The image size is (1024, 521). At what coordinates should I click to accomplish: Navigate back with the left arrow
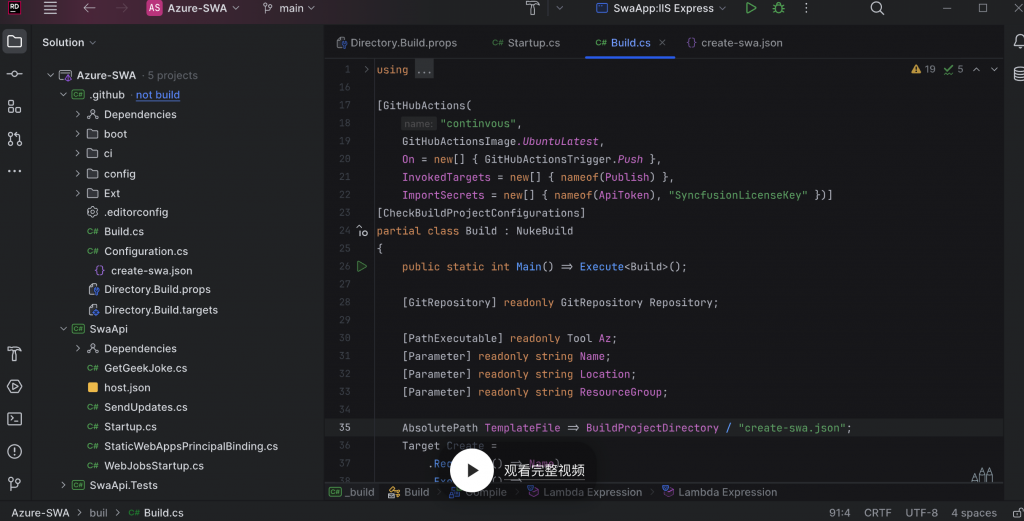tap(89, 8)
